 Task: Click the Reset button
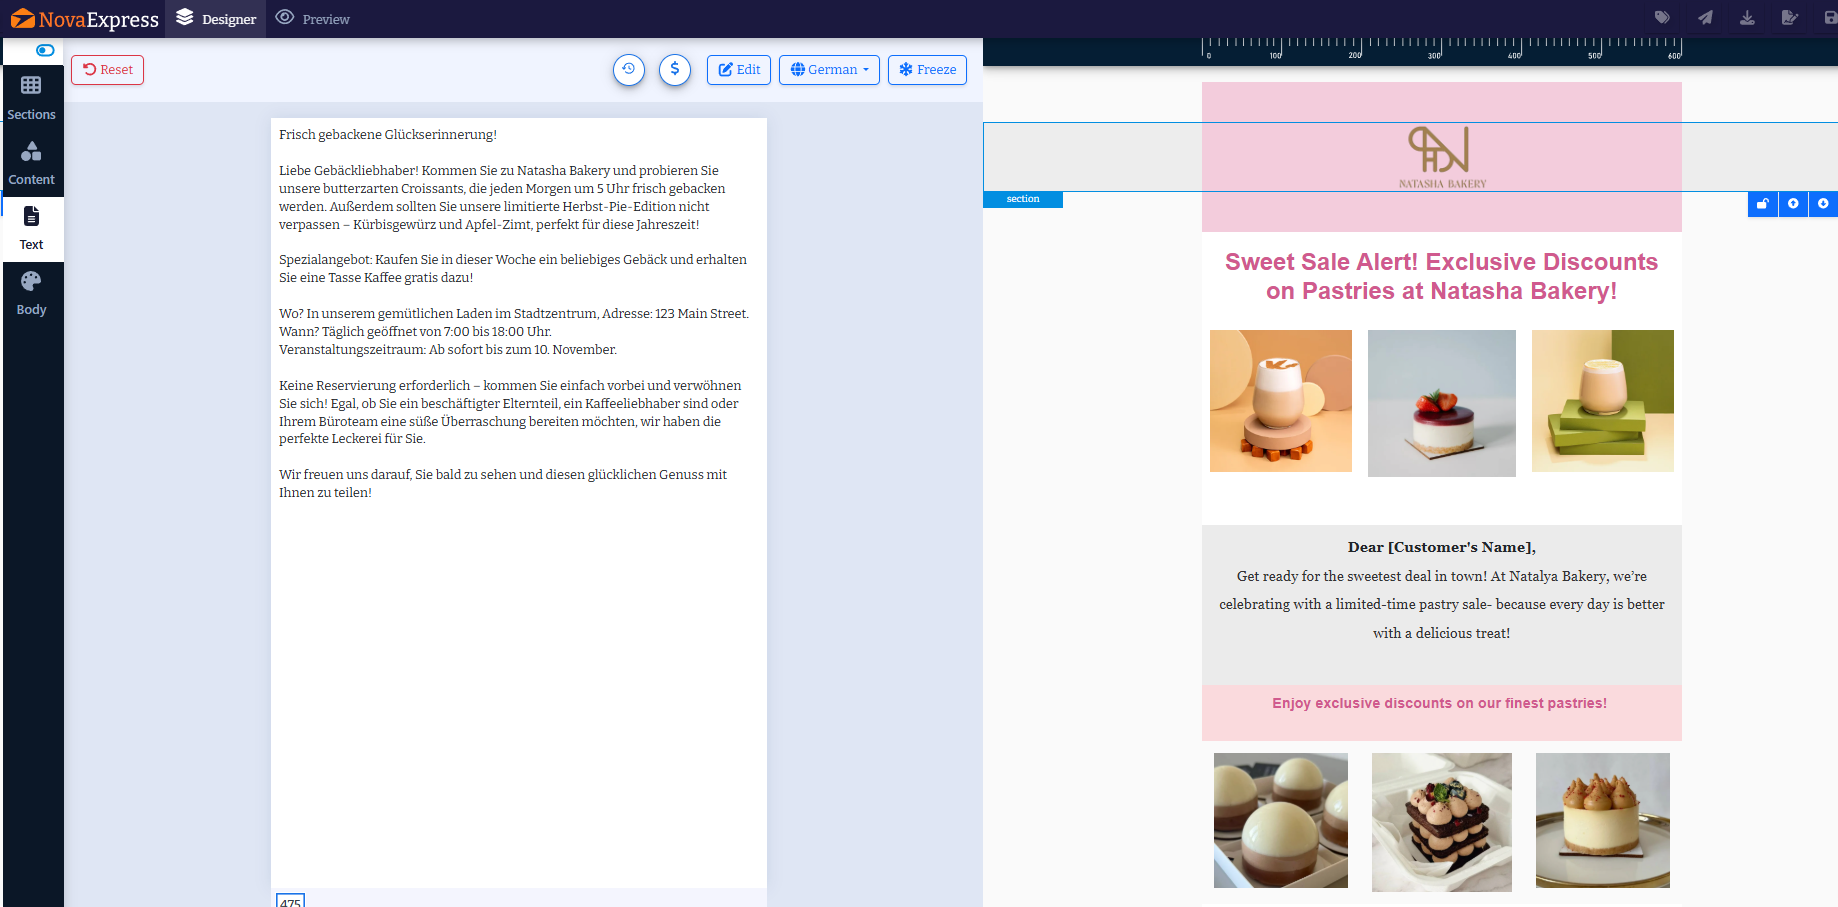coord(108,70)
